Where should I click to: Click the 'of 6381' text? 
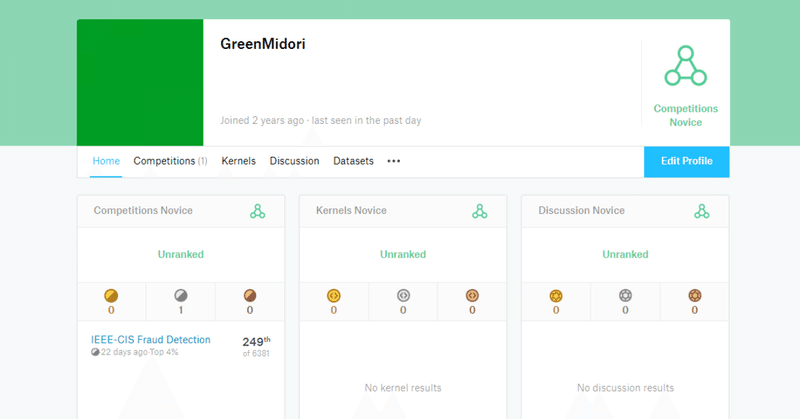pos(256,353)
